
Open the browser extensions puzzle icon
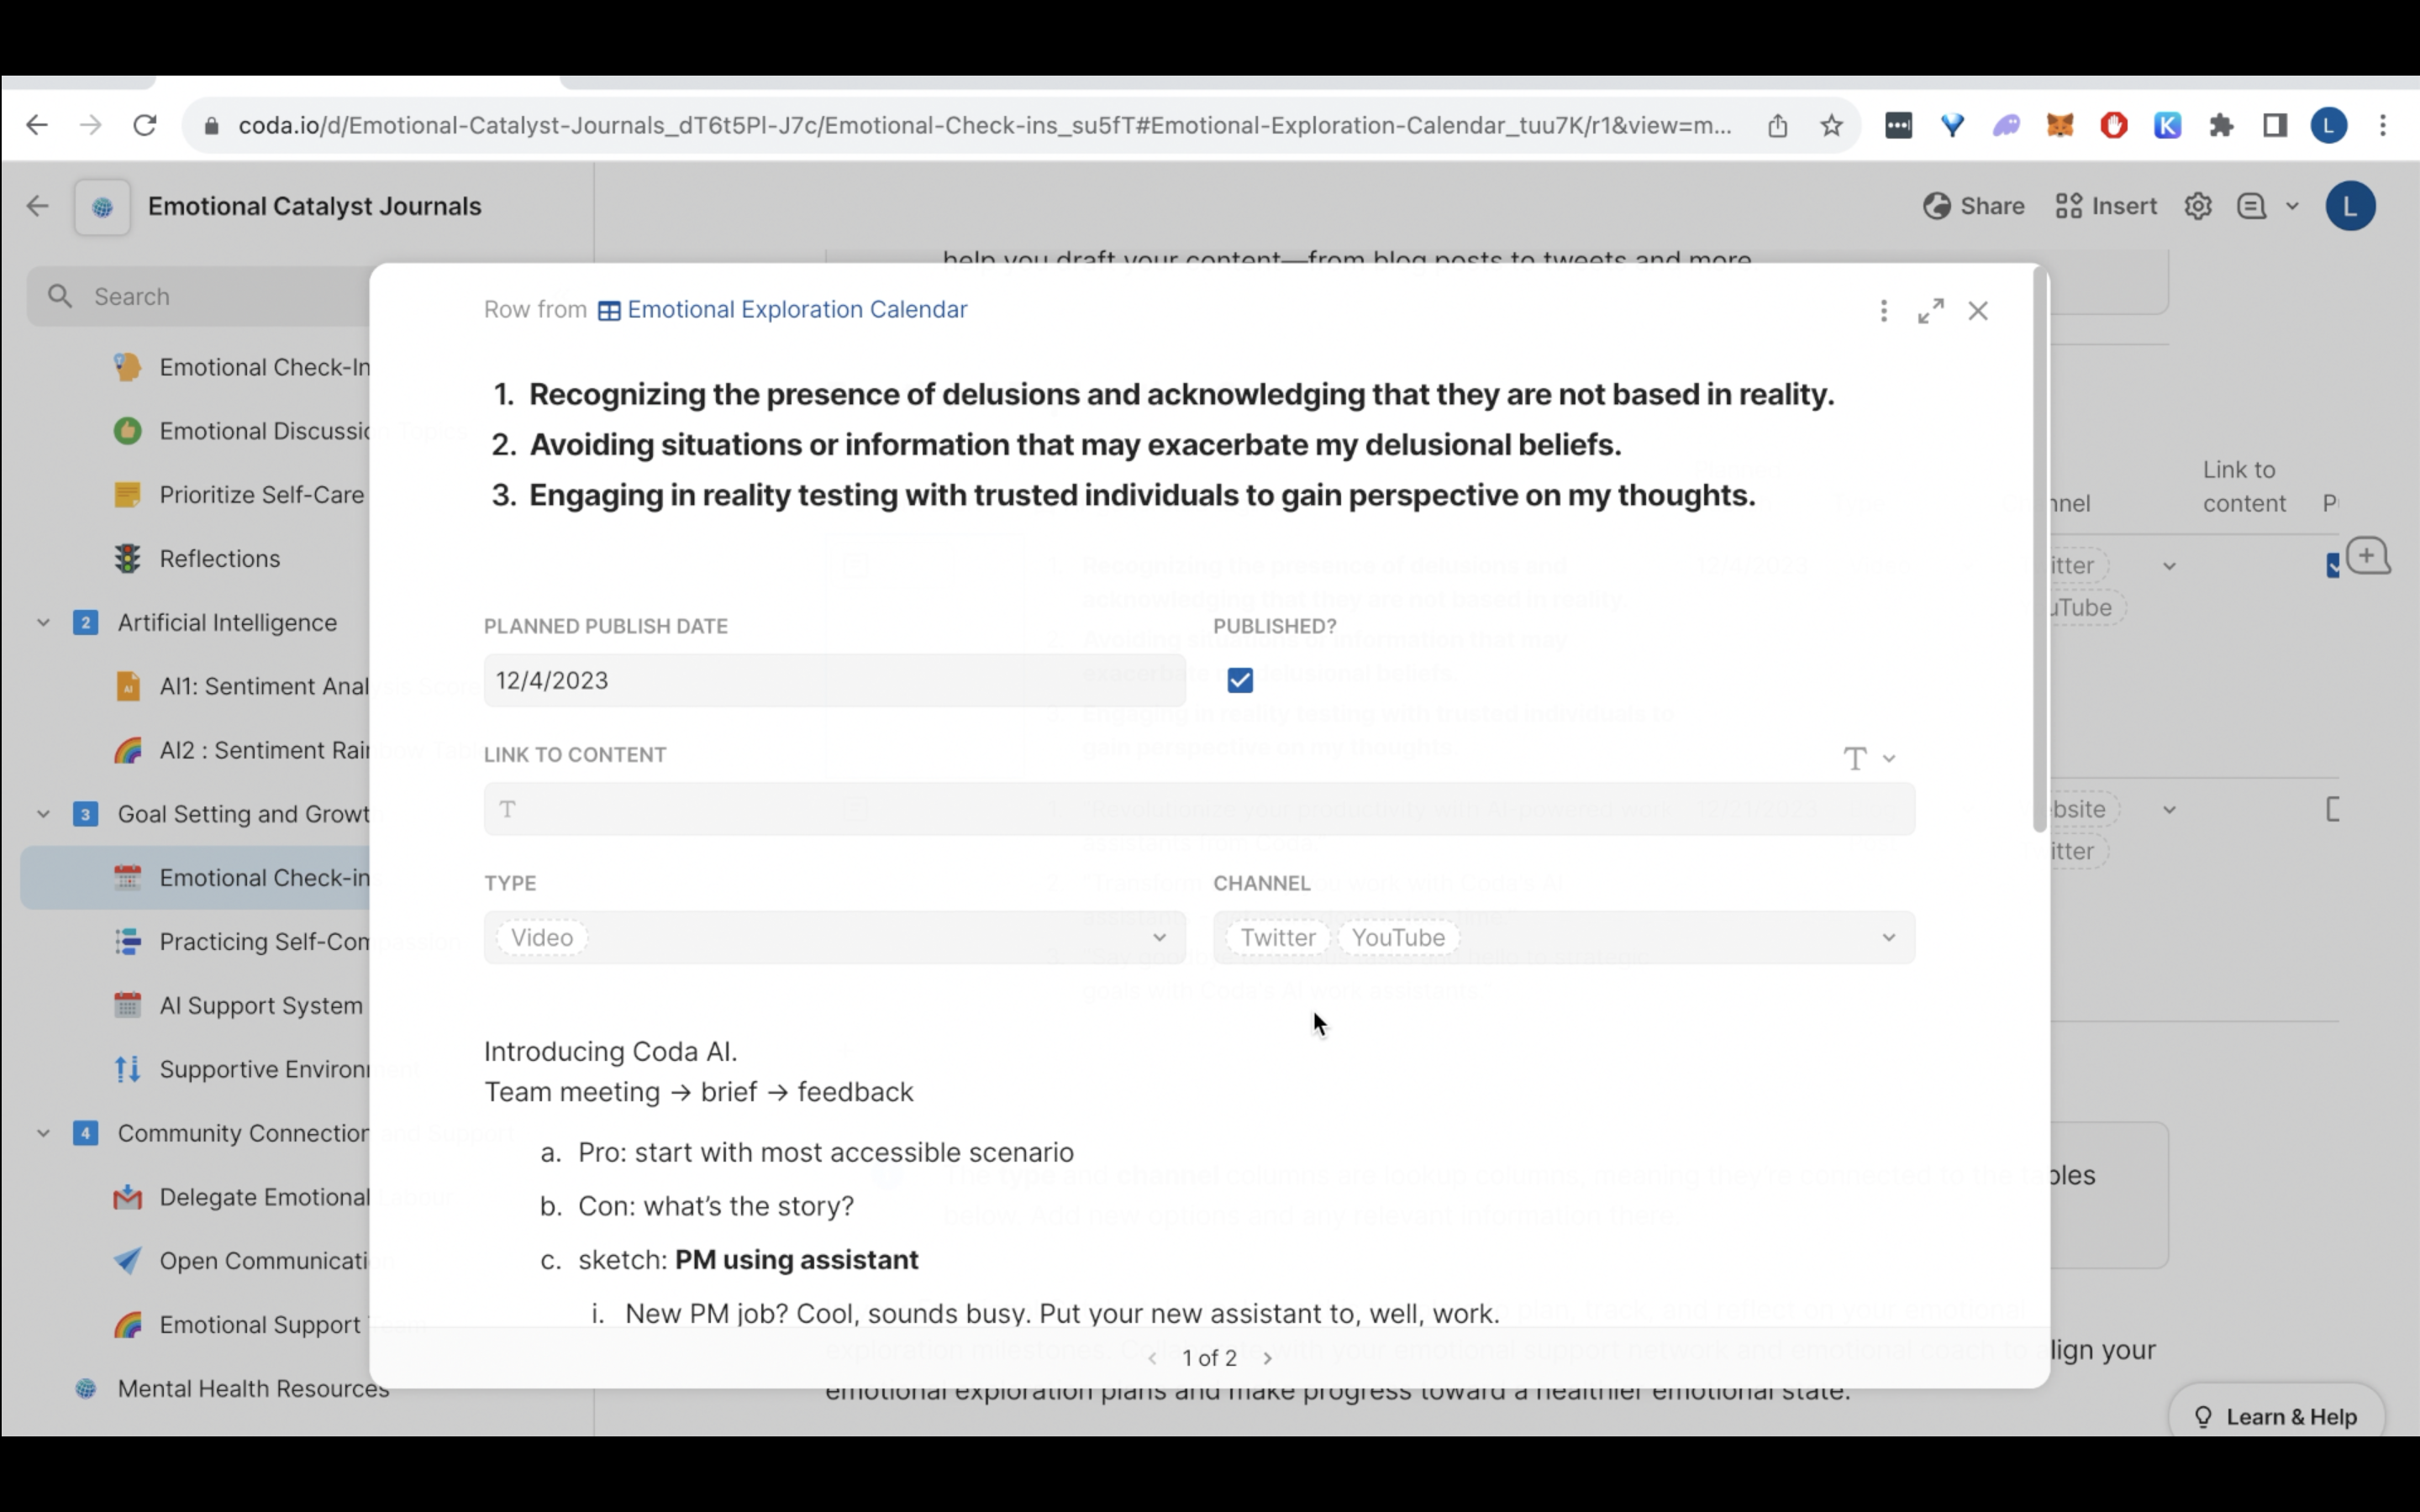pyautogui.click(x=2221, y=126)
